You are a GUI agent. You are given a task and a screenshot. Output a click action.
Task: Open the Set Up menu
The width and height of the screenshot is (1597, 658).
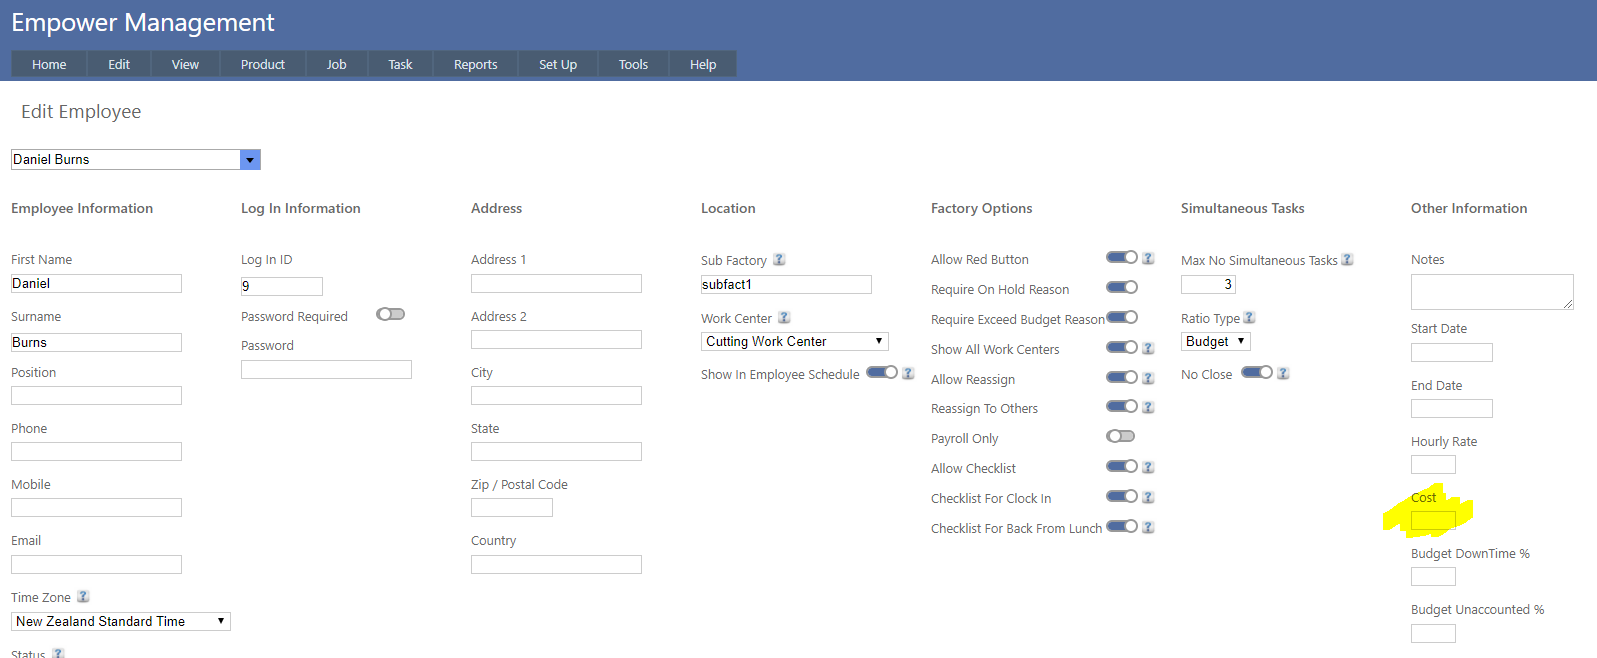point(557,65)
